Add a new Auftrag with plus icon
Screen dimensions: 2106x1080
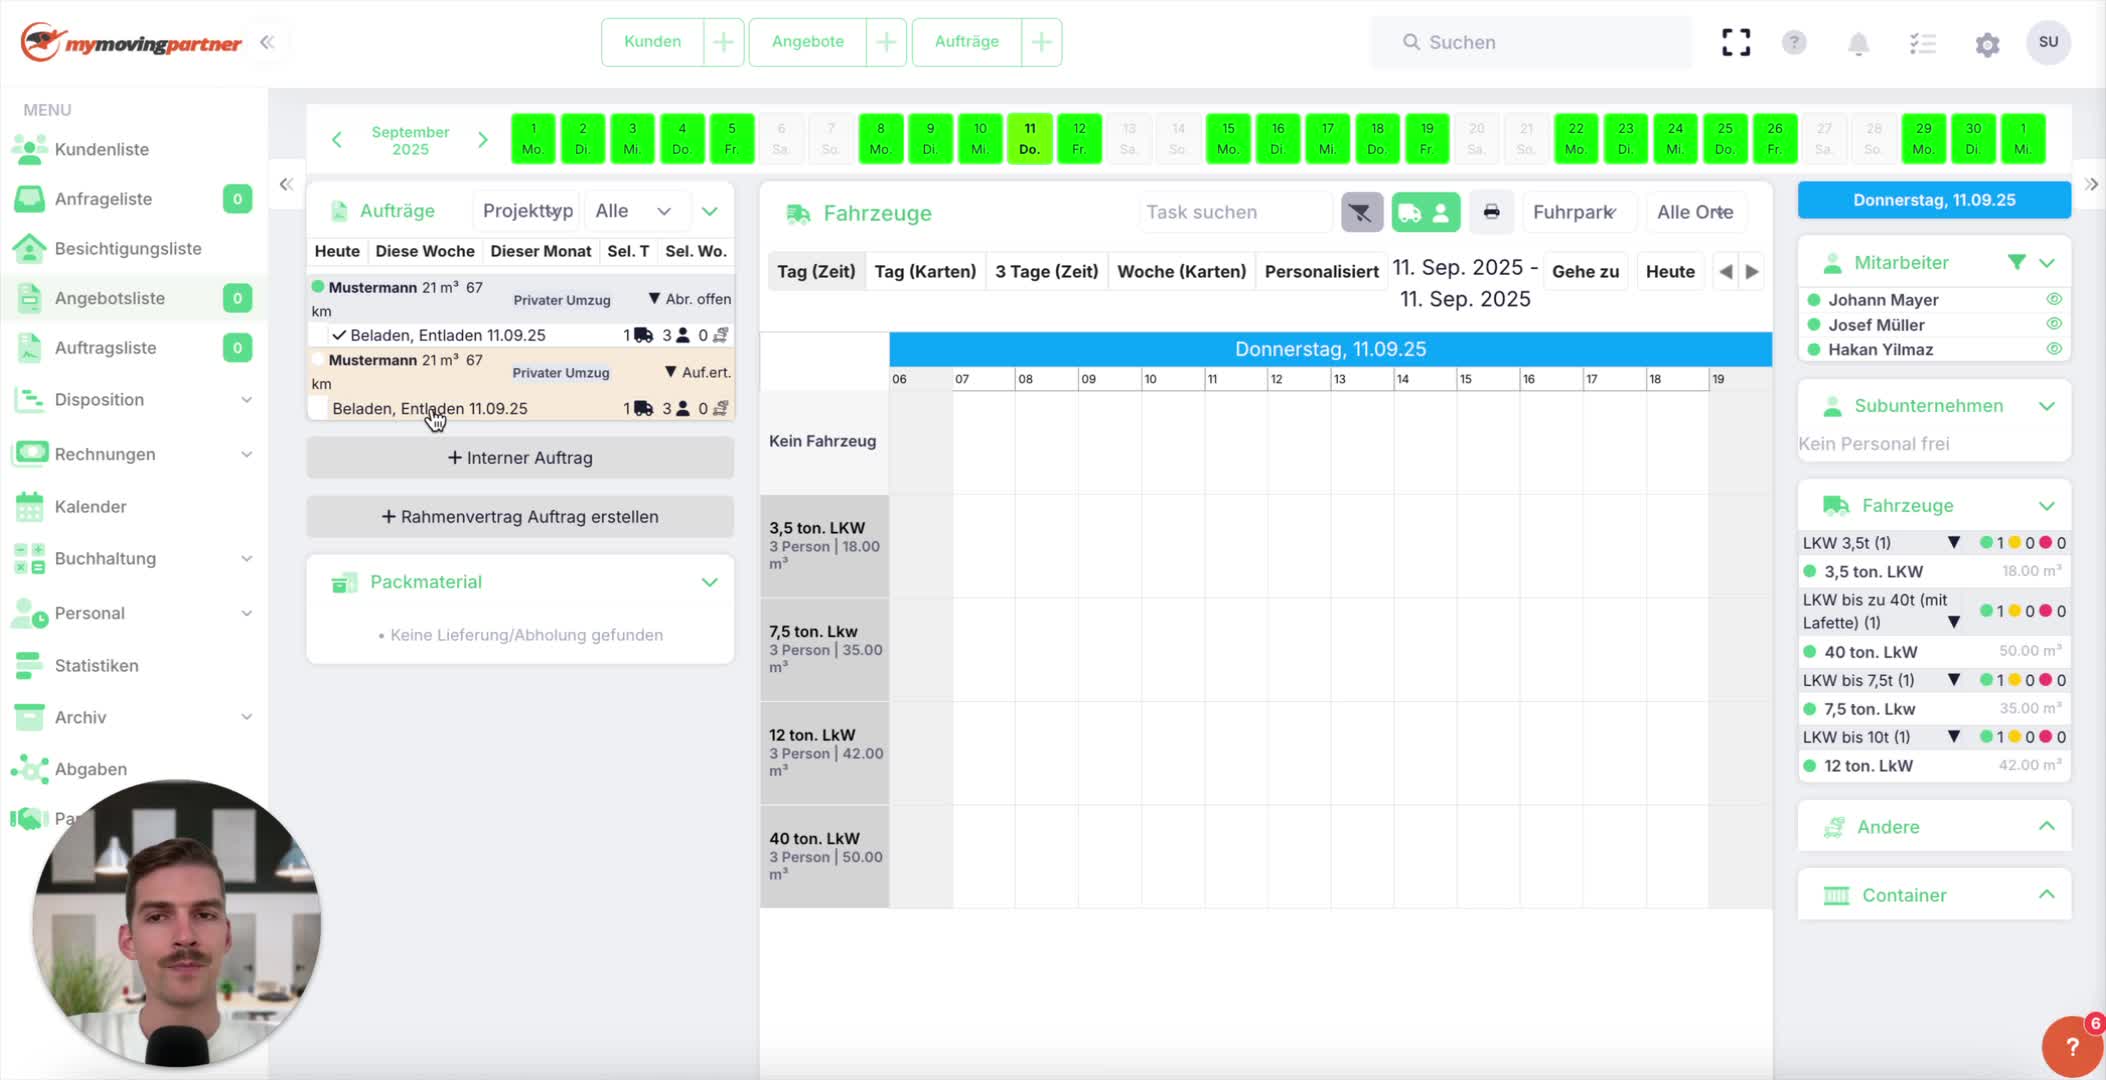coord(1041,42)
